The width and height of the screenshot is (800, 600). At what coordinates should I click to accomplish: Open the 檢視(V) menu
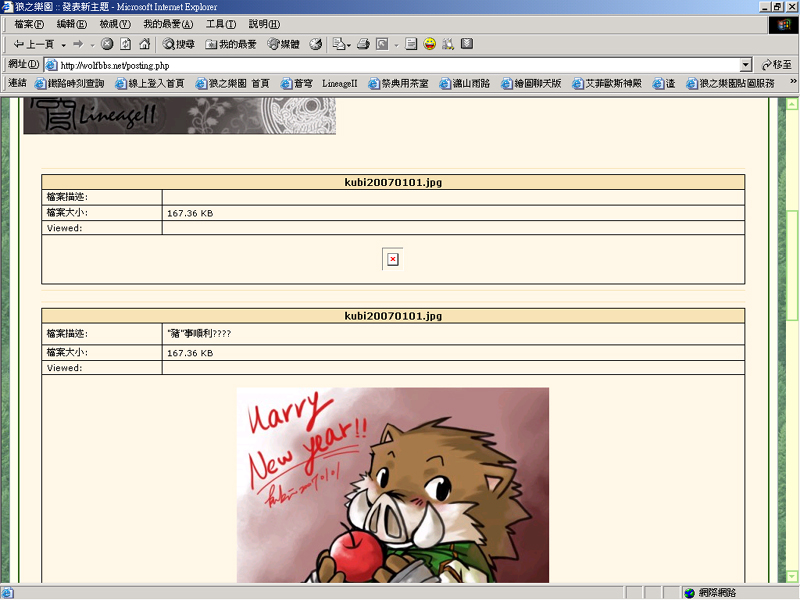coord(115,24)
